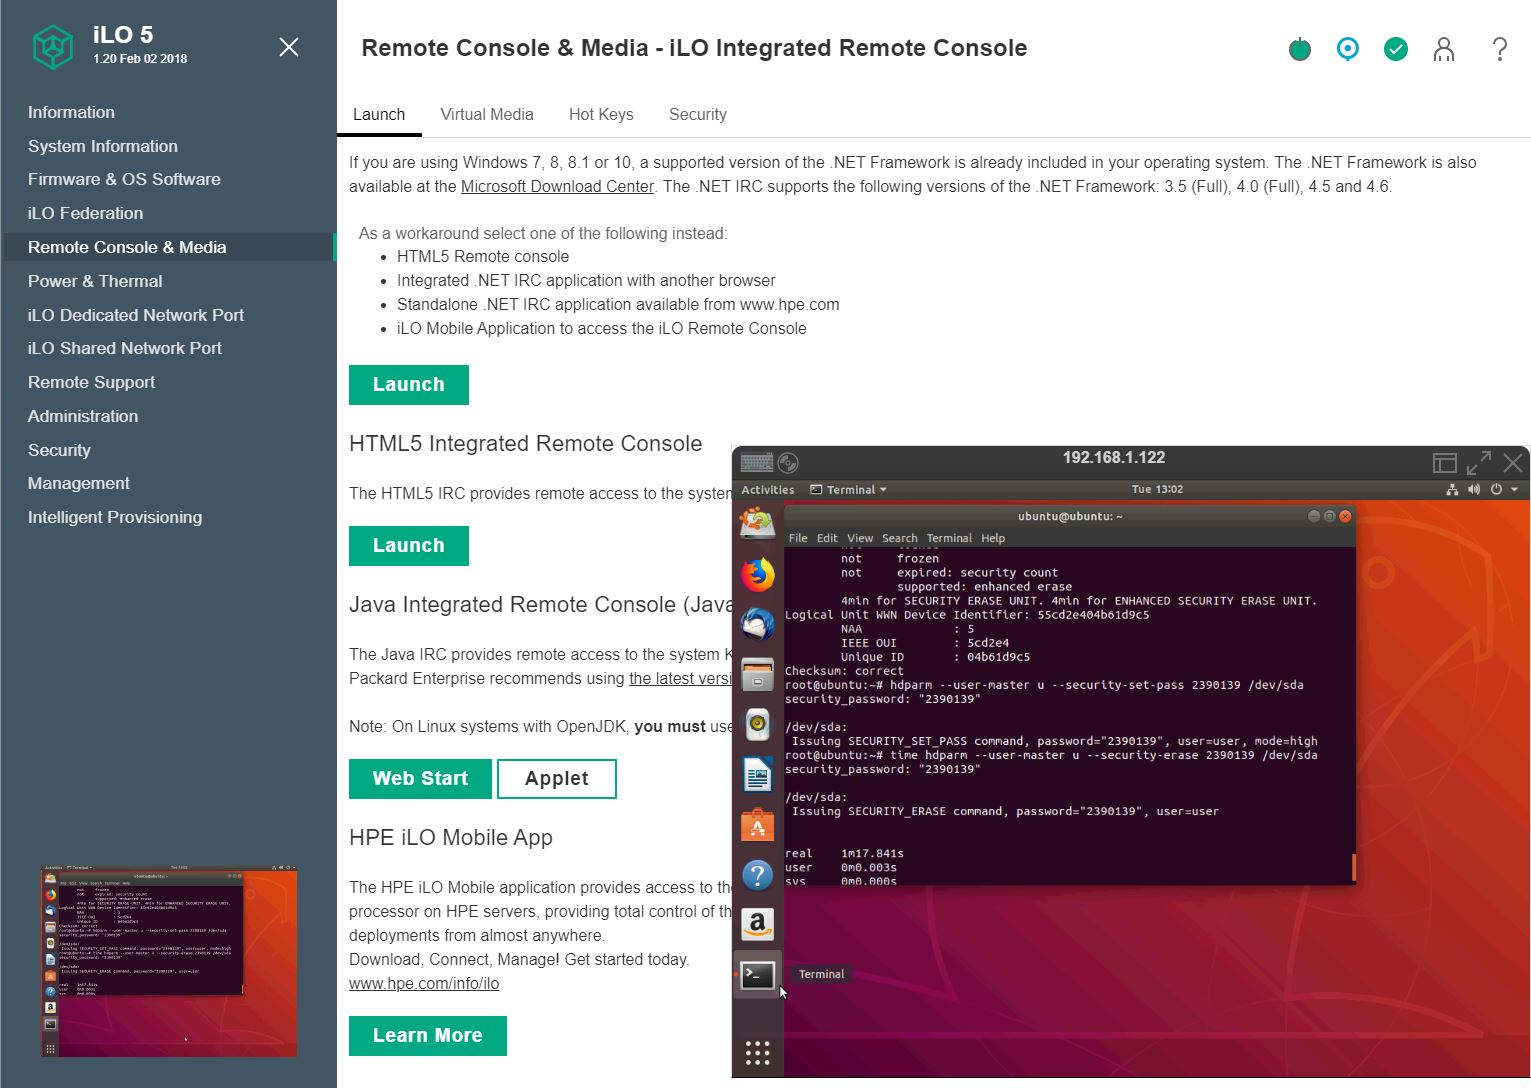
Task: Click the console window docking layout icon
Action: click(x=1444, y=462)
